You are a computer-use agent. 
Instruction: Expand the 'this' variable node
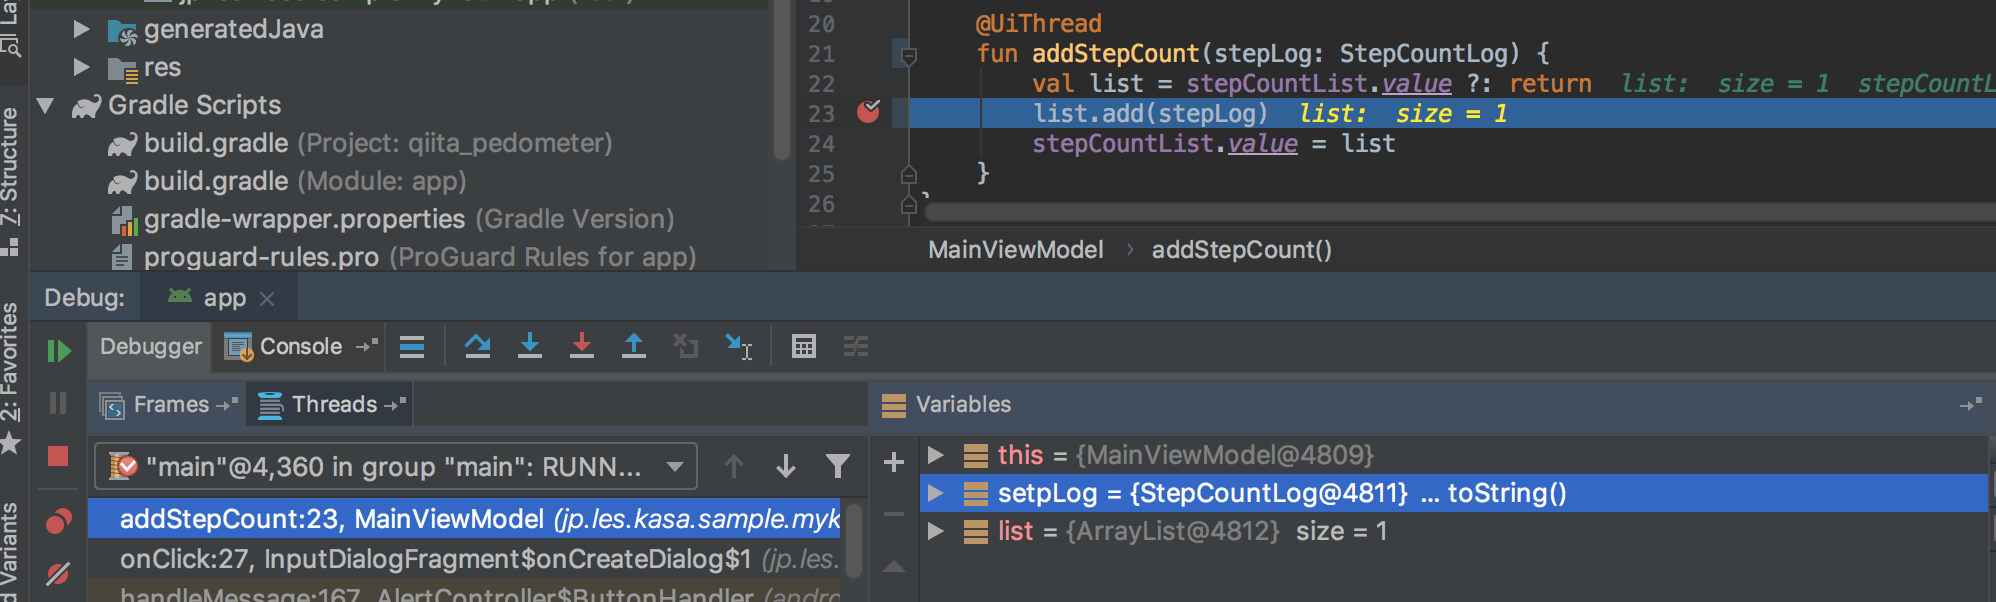tap(936, 455)
